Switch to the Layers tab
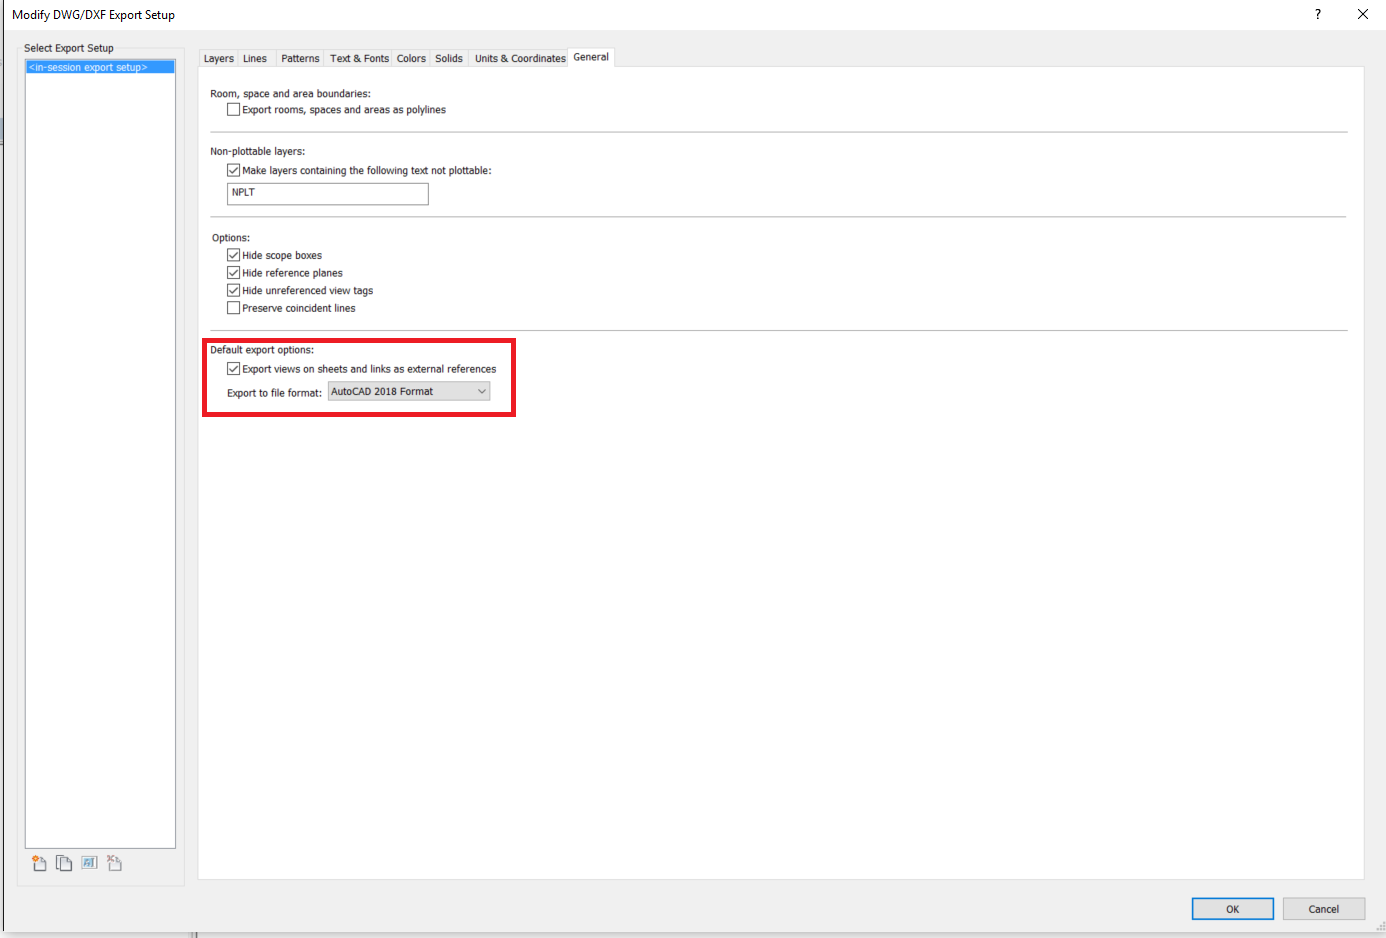The image size is (1386, 938). coord(218,58)
